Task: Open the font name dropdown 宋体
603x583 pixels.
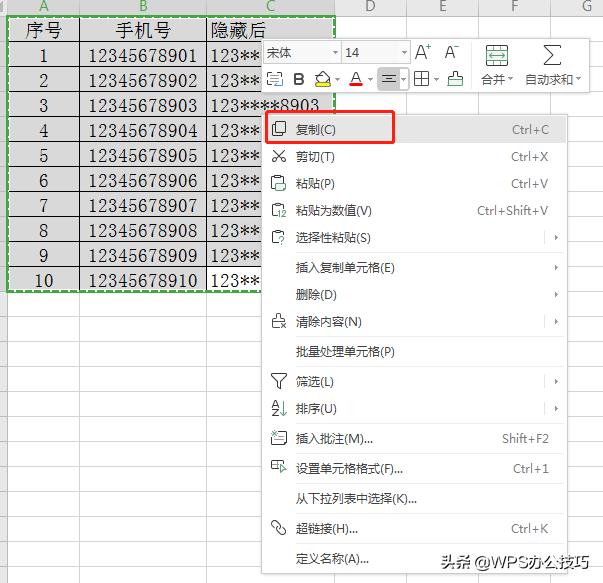Action: point(302,52)
